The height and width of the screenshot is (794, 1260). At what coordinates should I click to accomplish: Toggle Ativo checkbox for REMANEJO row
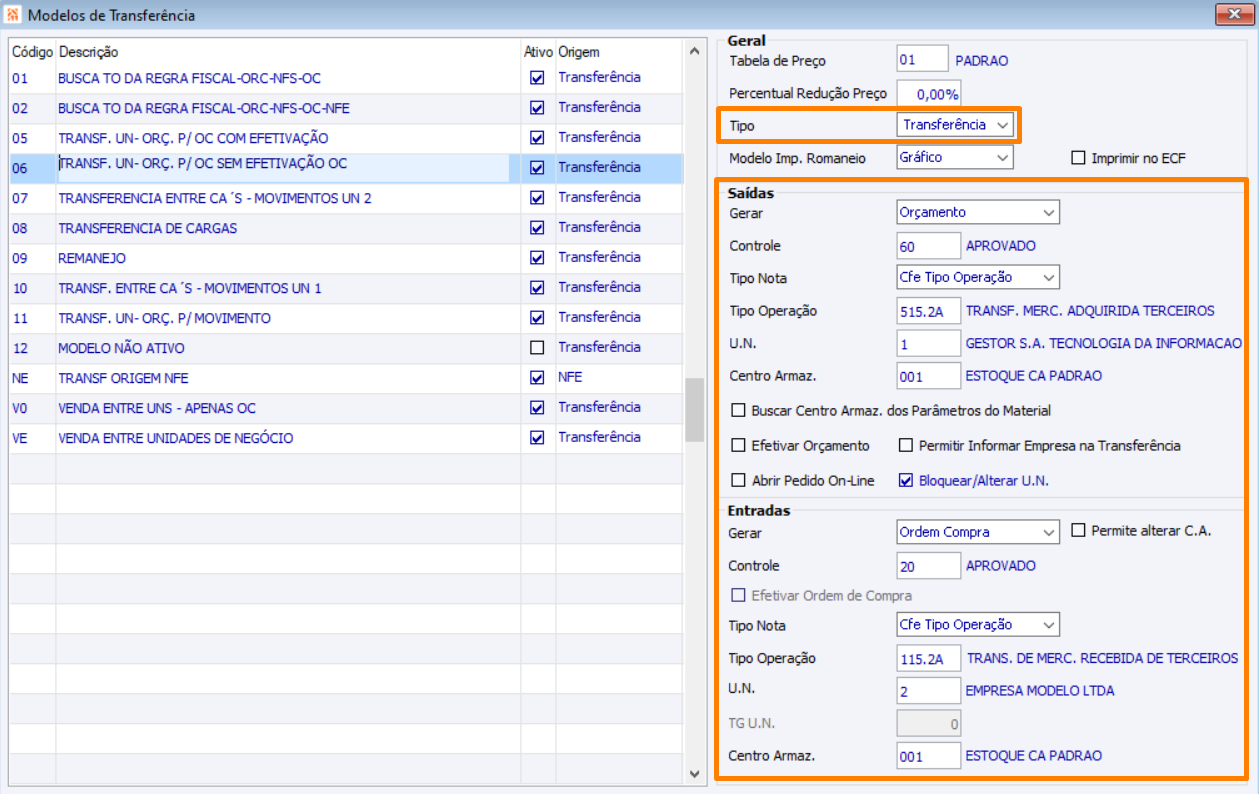pyautogui.click(x=537, y=258)
